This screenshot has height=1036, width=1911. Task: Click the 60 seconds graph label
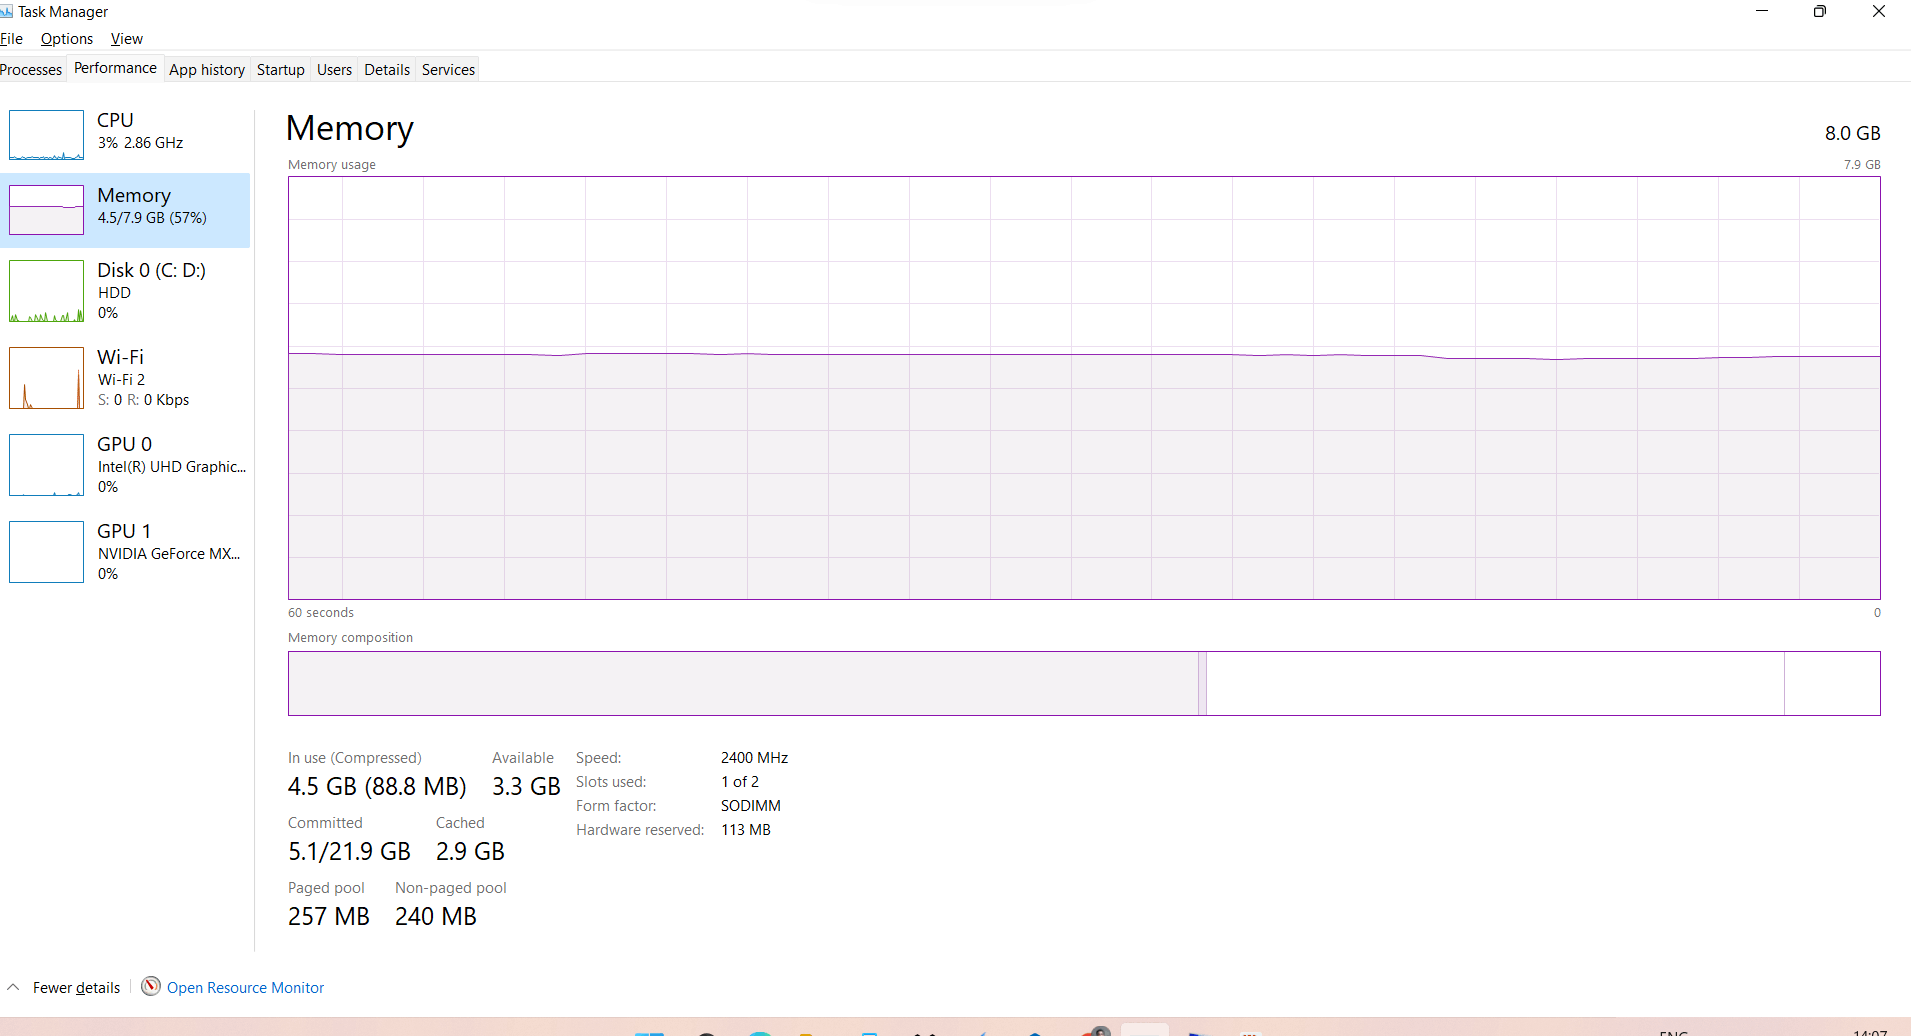321,612
